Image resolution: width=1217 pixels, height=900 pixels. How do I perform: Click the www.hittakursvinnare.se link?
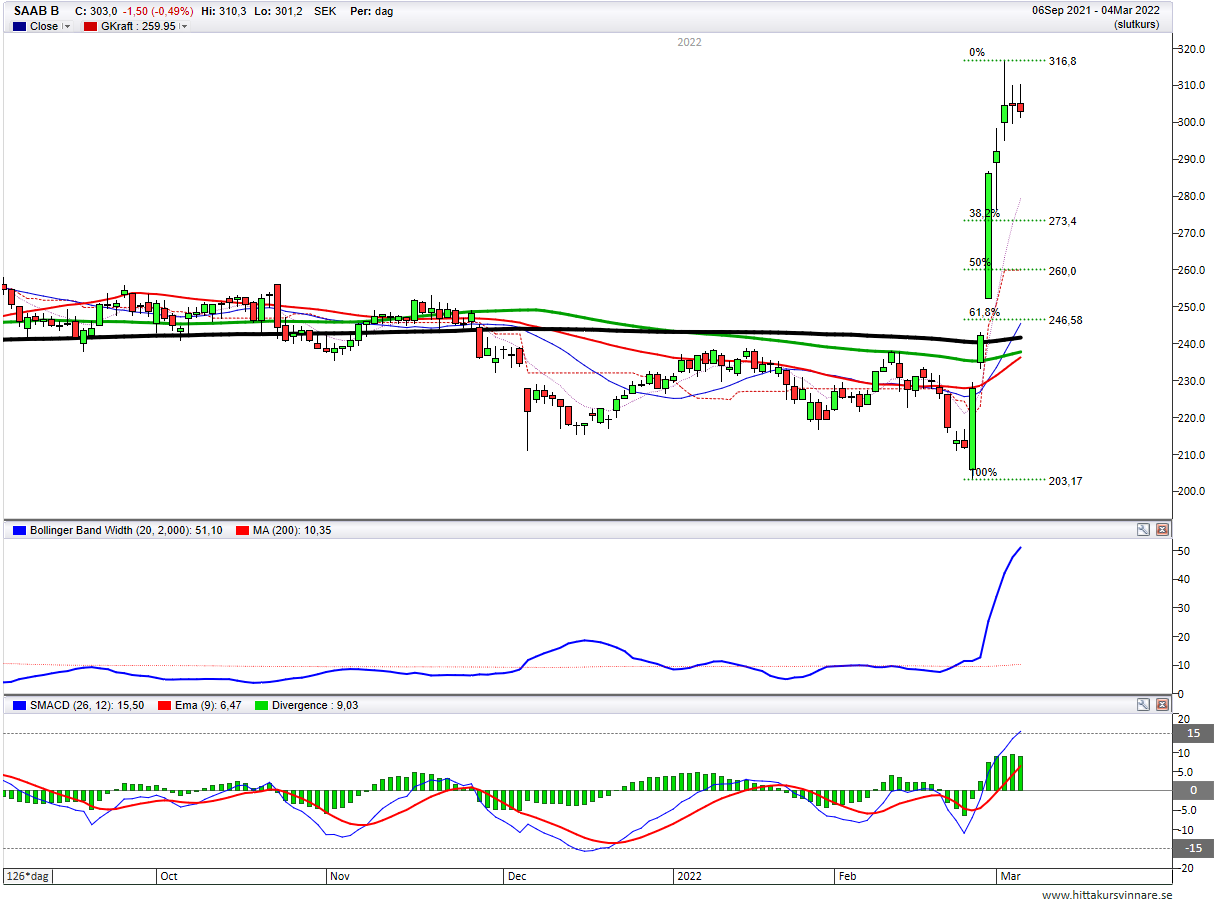click(1107, 895)
